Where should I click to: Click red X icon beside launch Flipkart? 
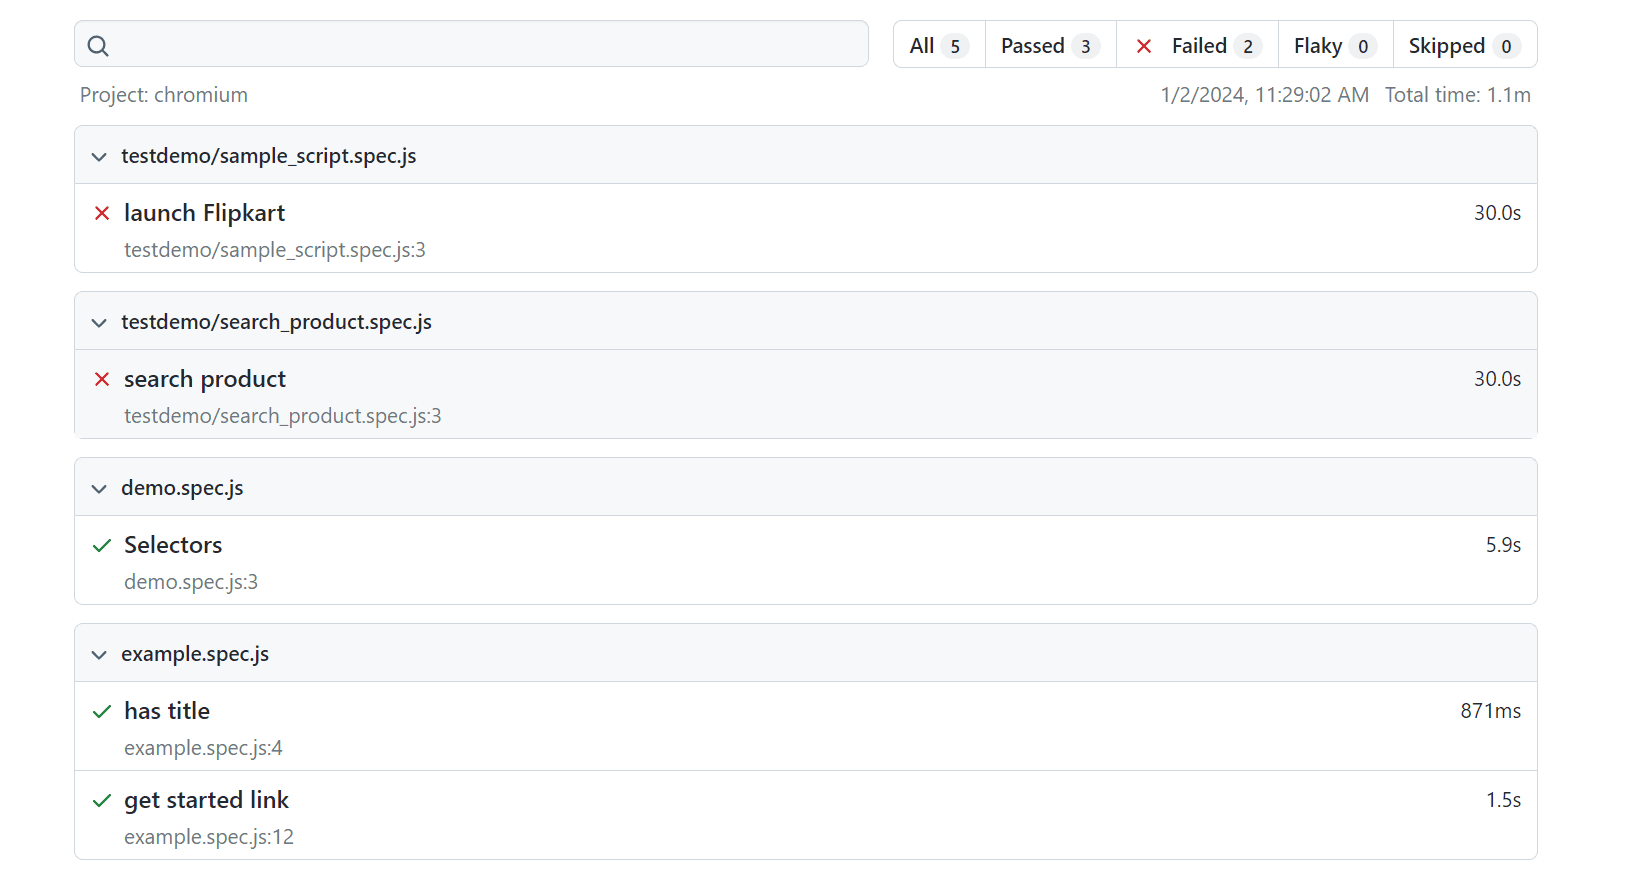(x=102, y=213)
